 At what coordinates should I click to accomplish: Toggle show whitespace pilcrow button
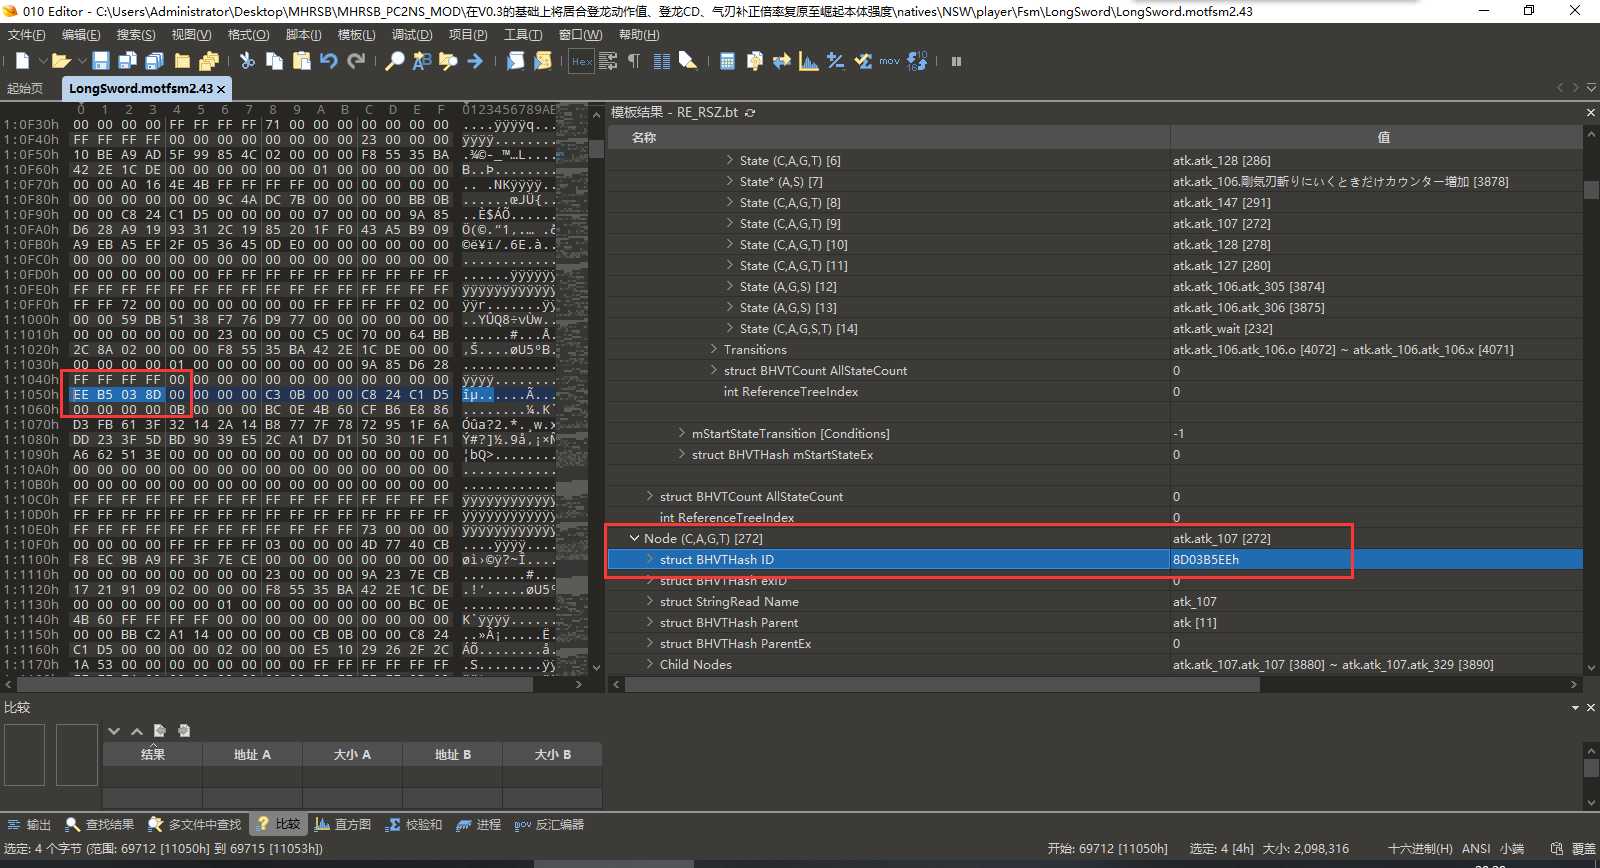click(x=634, y=61)
